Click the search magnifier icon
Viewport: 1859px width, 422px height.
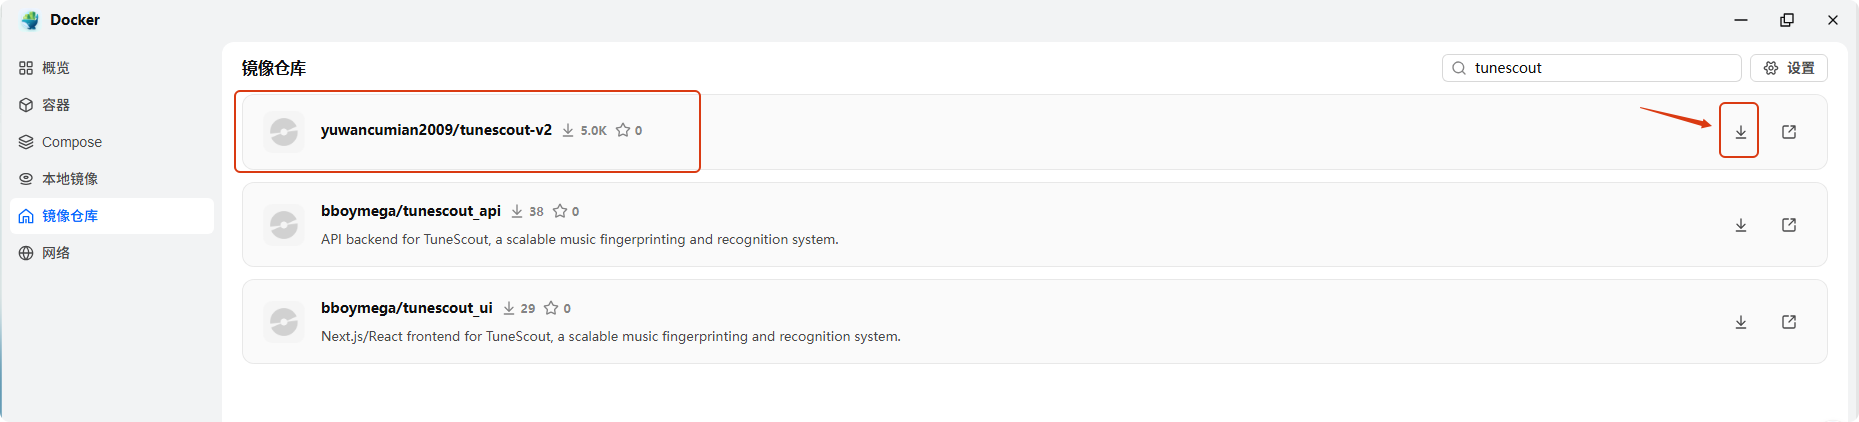click(1459, 68)
